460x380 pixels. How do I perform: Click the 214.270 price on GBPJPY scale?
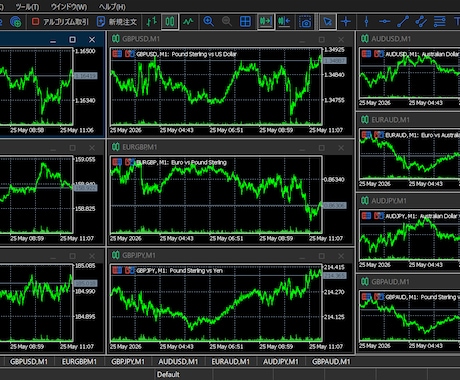point(334,292)
